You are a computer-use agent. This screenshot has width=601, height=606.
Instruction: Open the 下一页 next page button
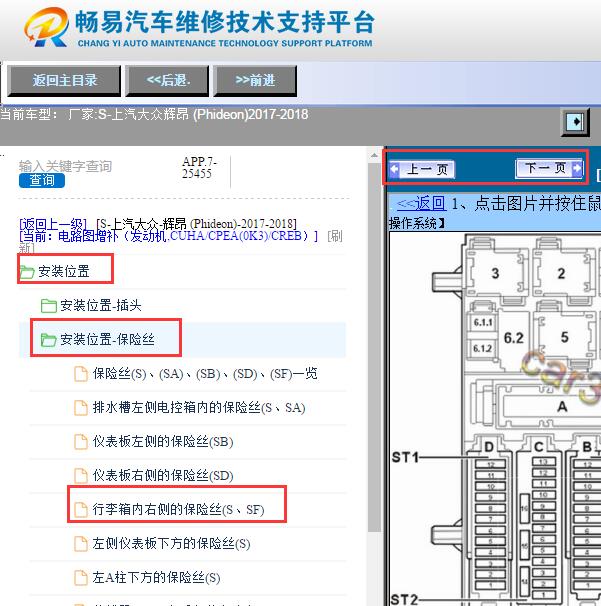(549, 169)
